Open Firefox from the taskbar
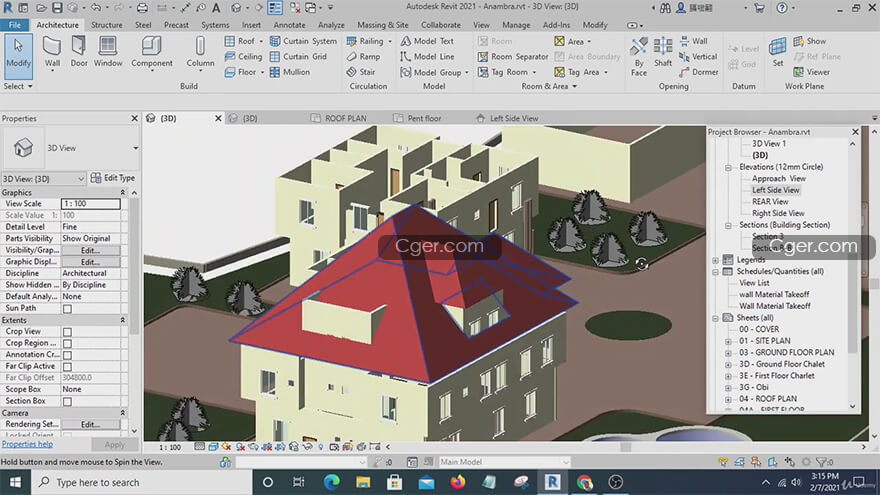Viewport: 880px width, 495px height. [457, 483]
